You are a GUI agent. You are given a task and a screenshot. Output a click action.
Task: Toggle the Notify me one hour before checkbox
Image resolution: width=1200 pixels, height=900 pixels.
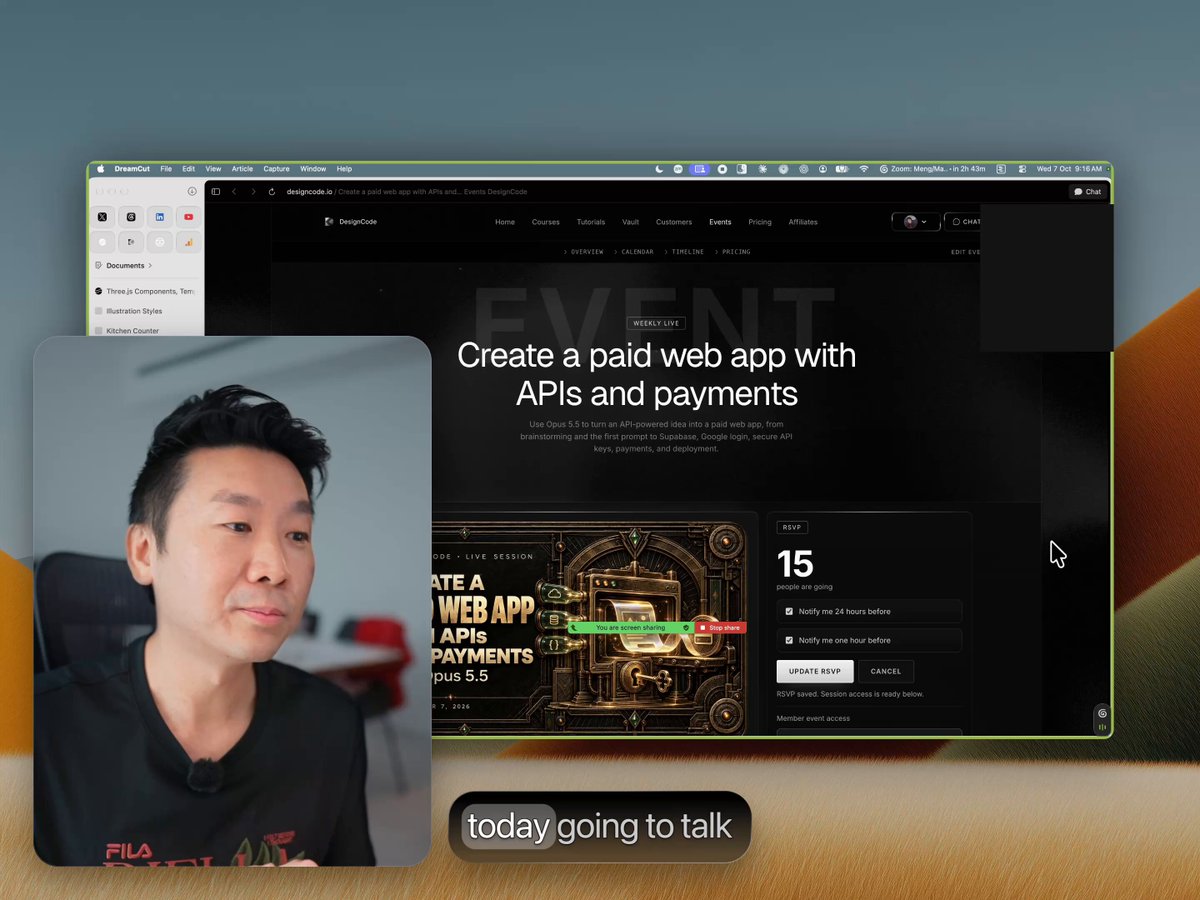click(789, 640)
